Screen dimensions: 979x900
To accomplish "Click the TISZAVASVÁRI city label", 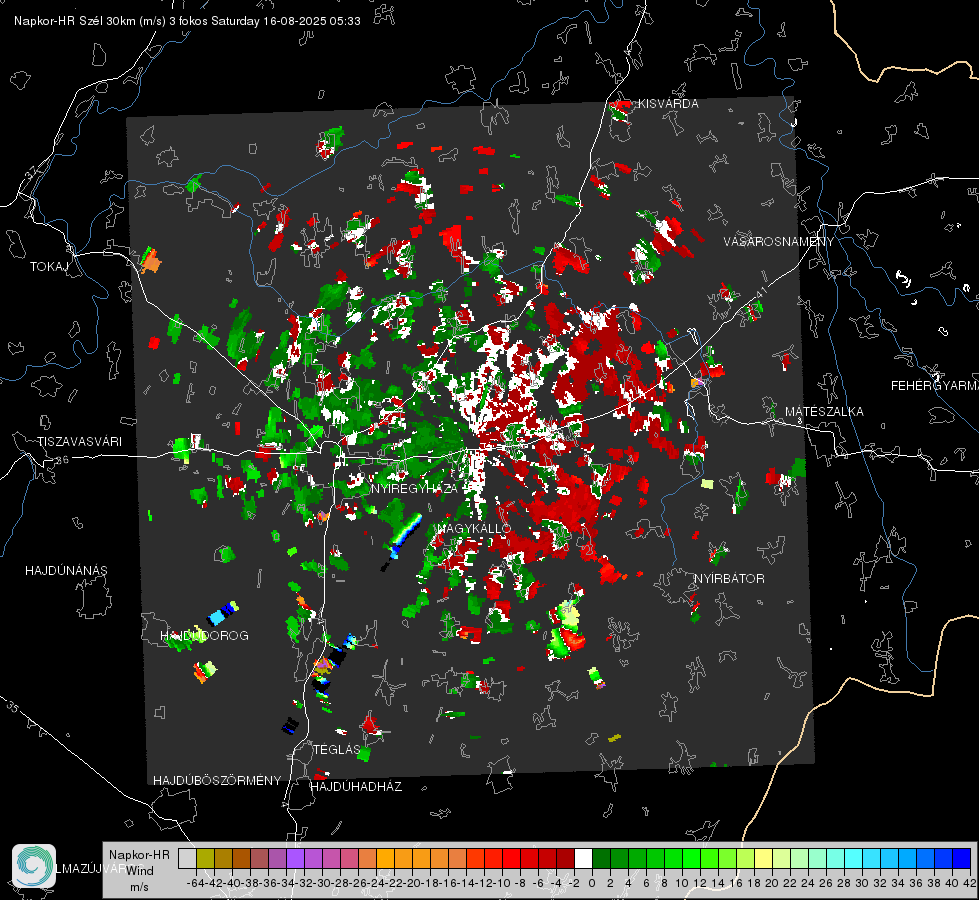I will [x=79, y=442].
